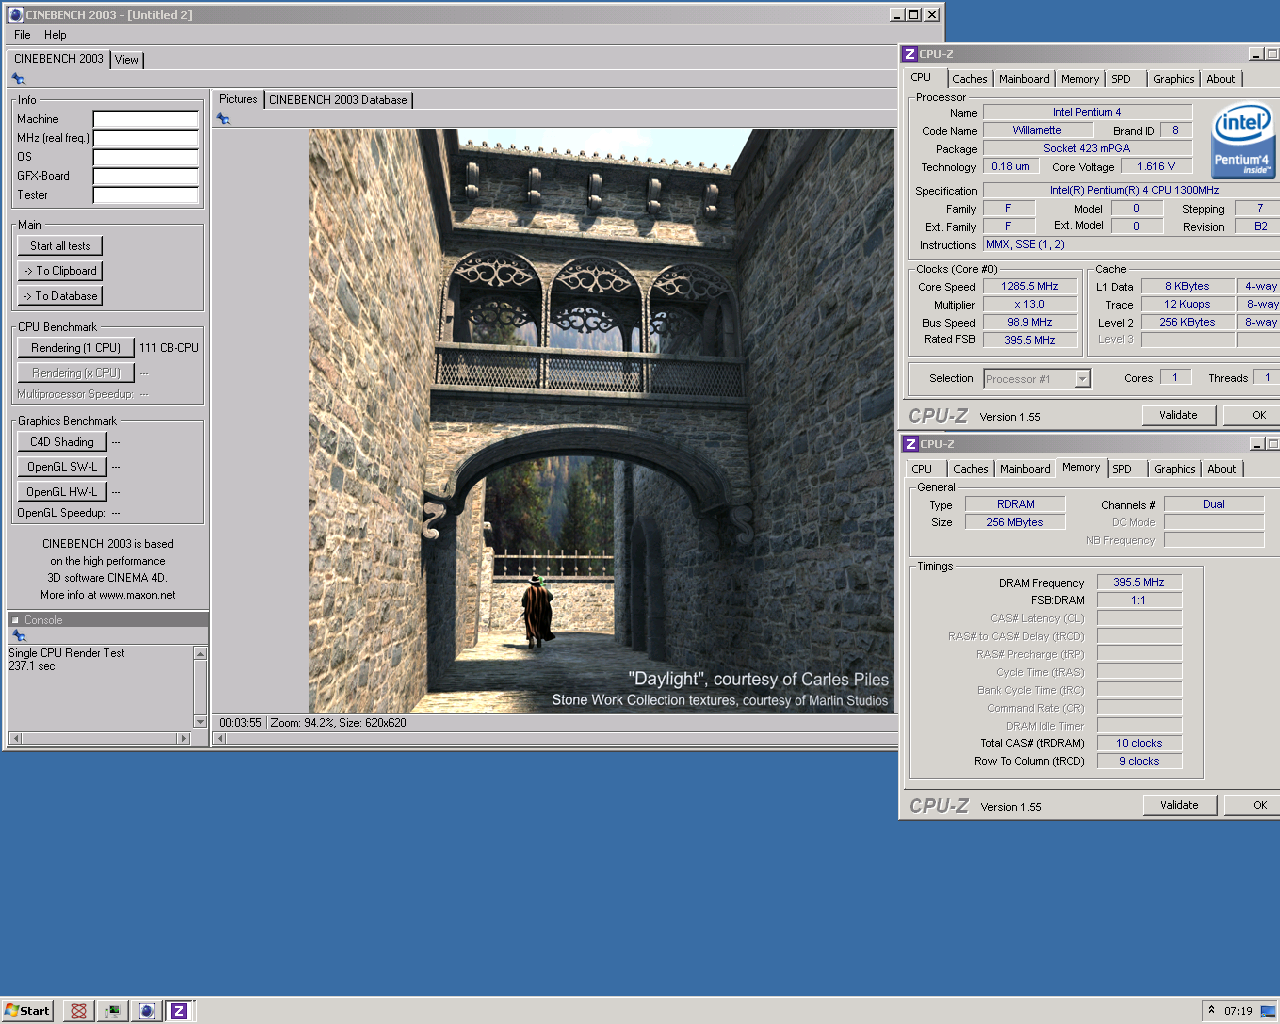Click the To Database button
Image resolution: width=1280 pixels, height=1024 pixels.
pos(60,296)
